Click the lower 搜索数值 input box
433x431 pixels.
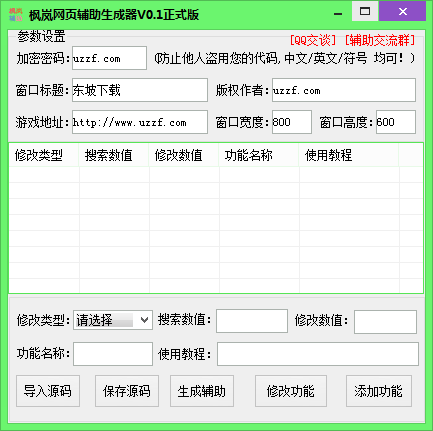coord(252,321)
